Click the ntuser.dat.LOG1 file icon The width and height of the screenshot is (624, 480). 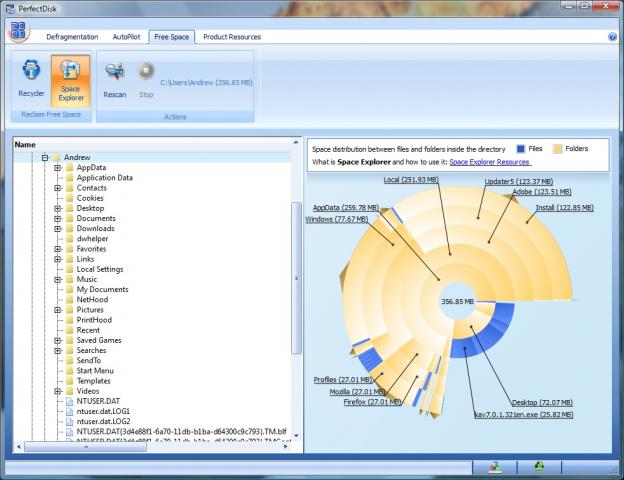[70, 411]
